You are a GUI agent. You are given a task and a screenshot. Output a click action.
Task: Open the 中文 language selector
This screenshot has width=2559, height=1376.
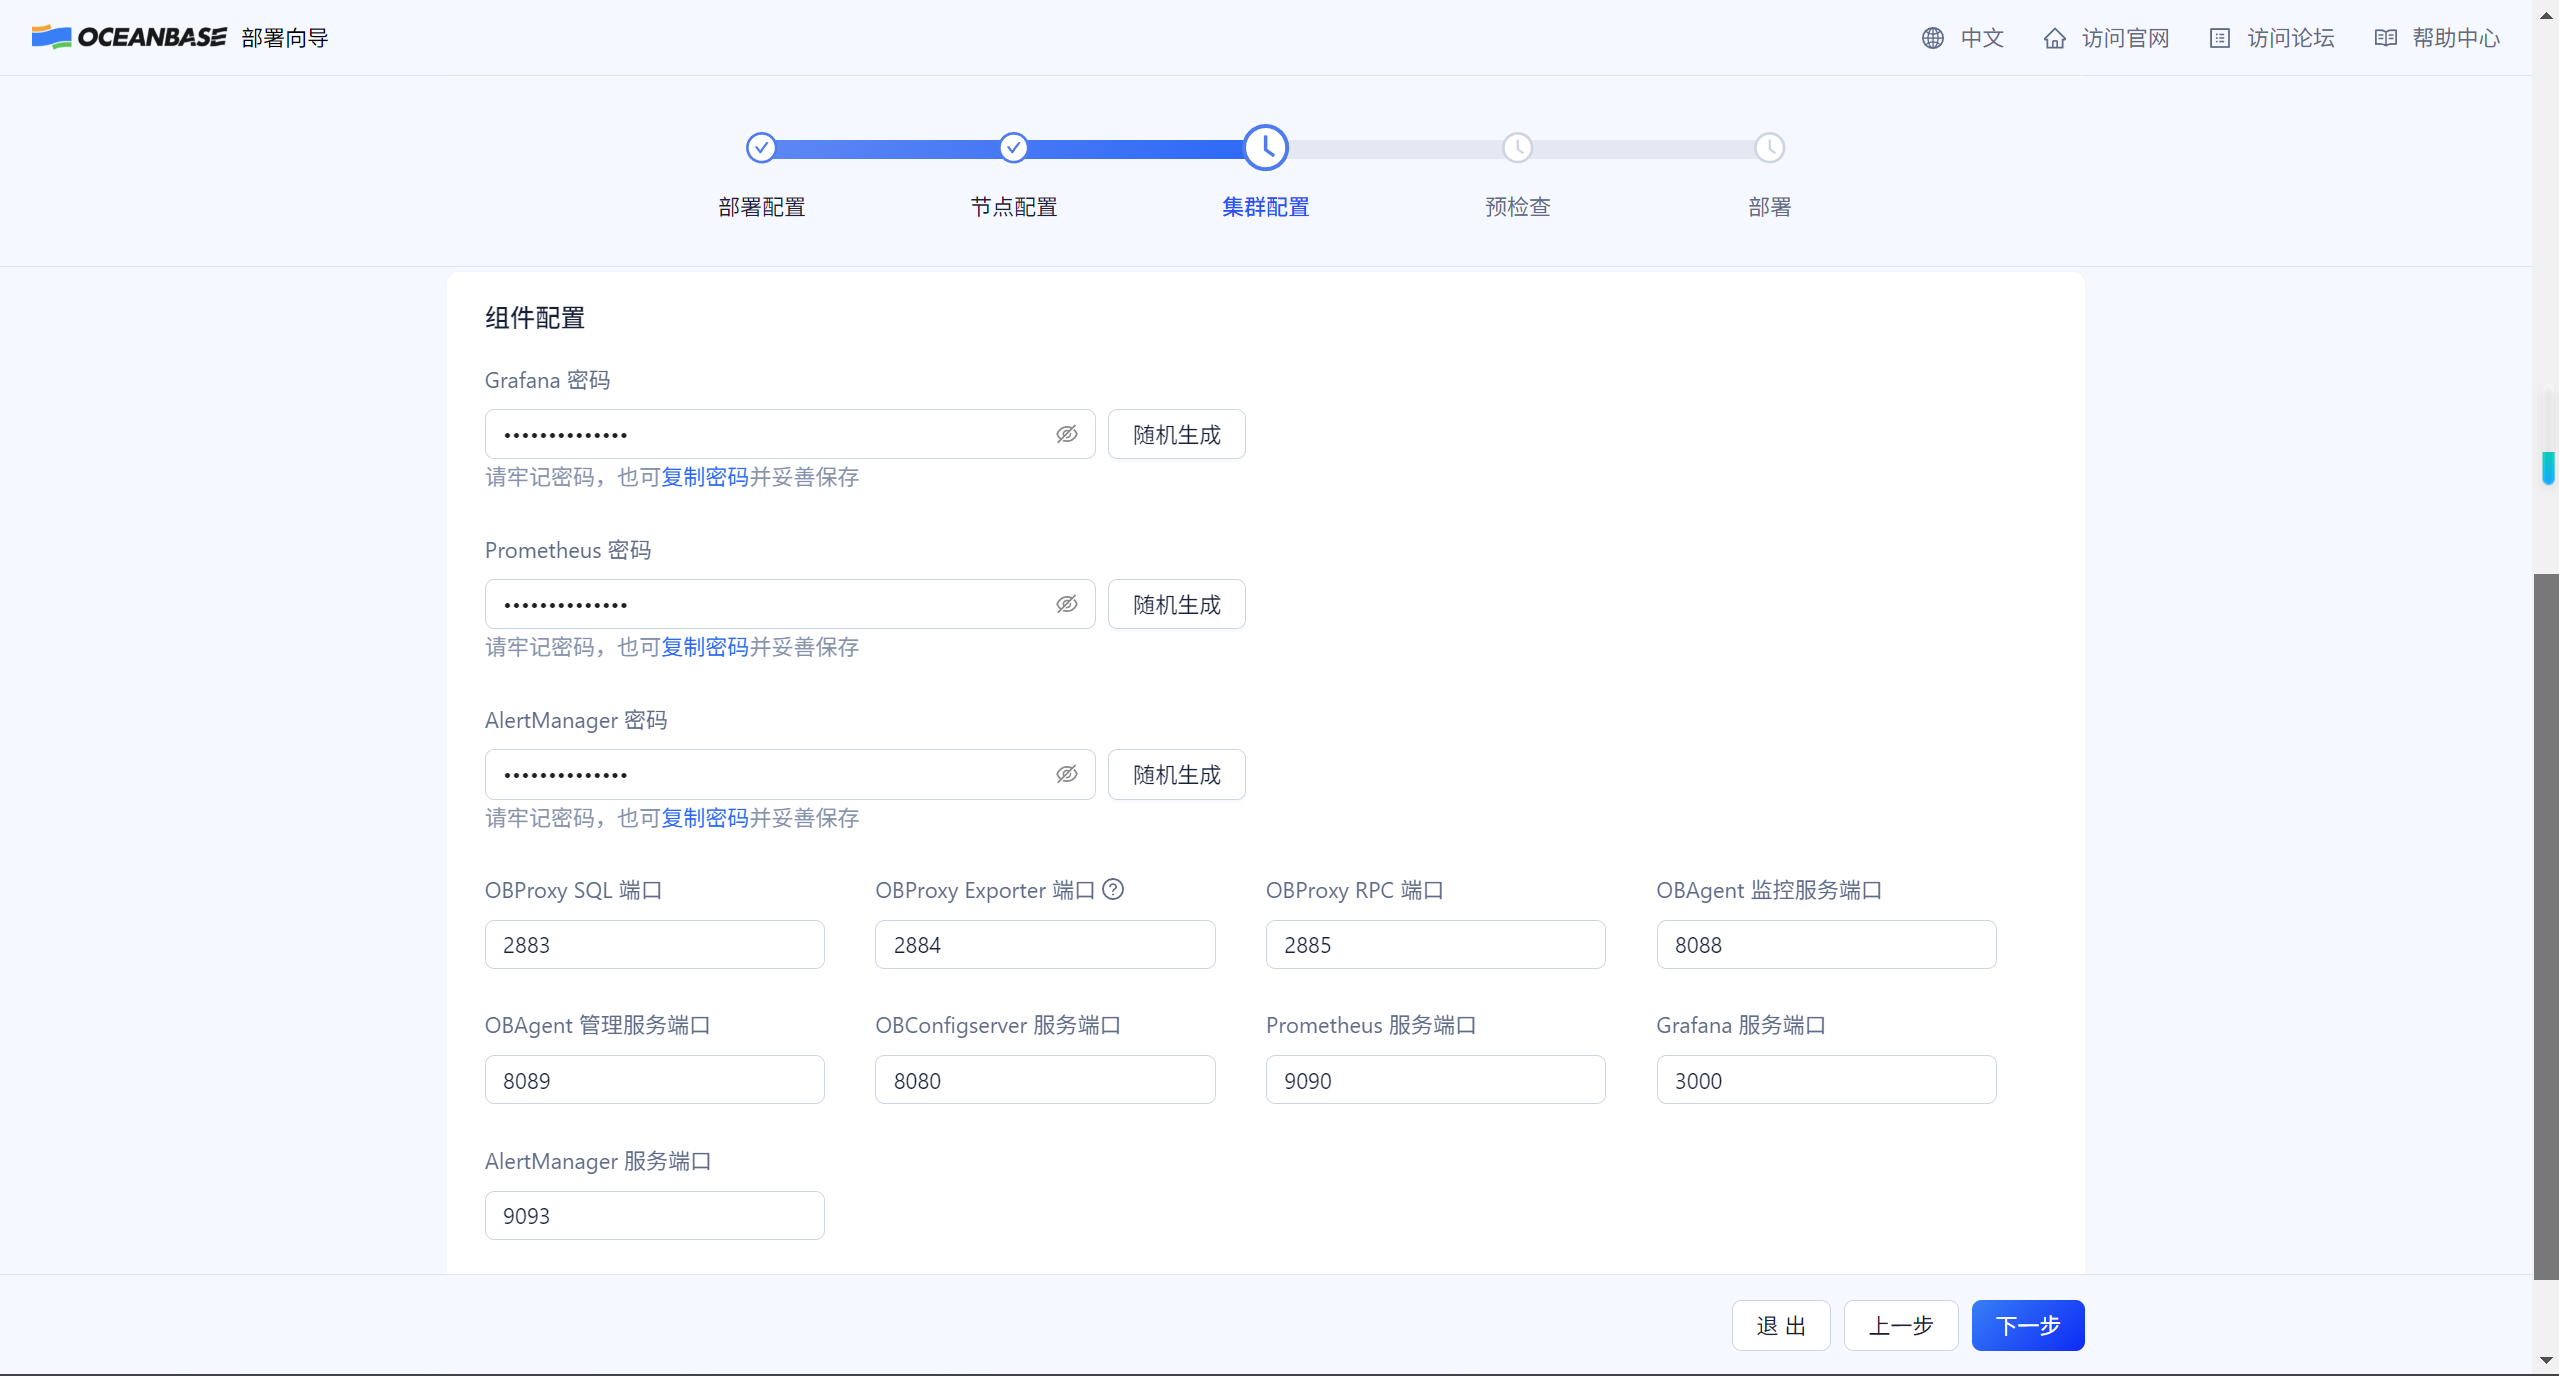(x=1981, y=38)
